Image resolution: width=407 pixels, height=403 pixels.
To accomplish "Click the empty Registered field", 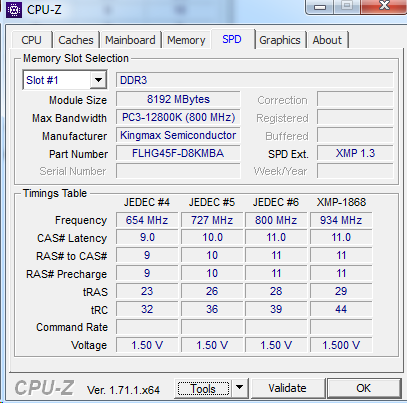I will coord(355,117).
